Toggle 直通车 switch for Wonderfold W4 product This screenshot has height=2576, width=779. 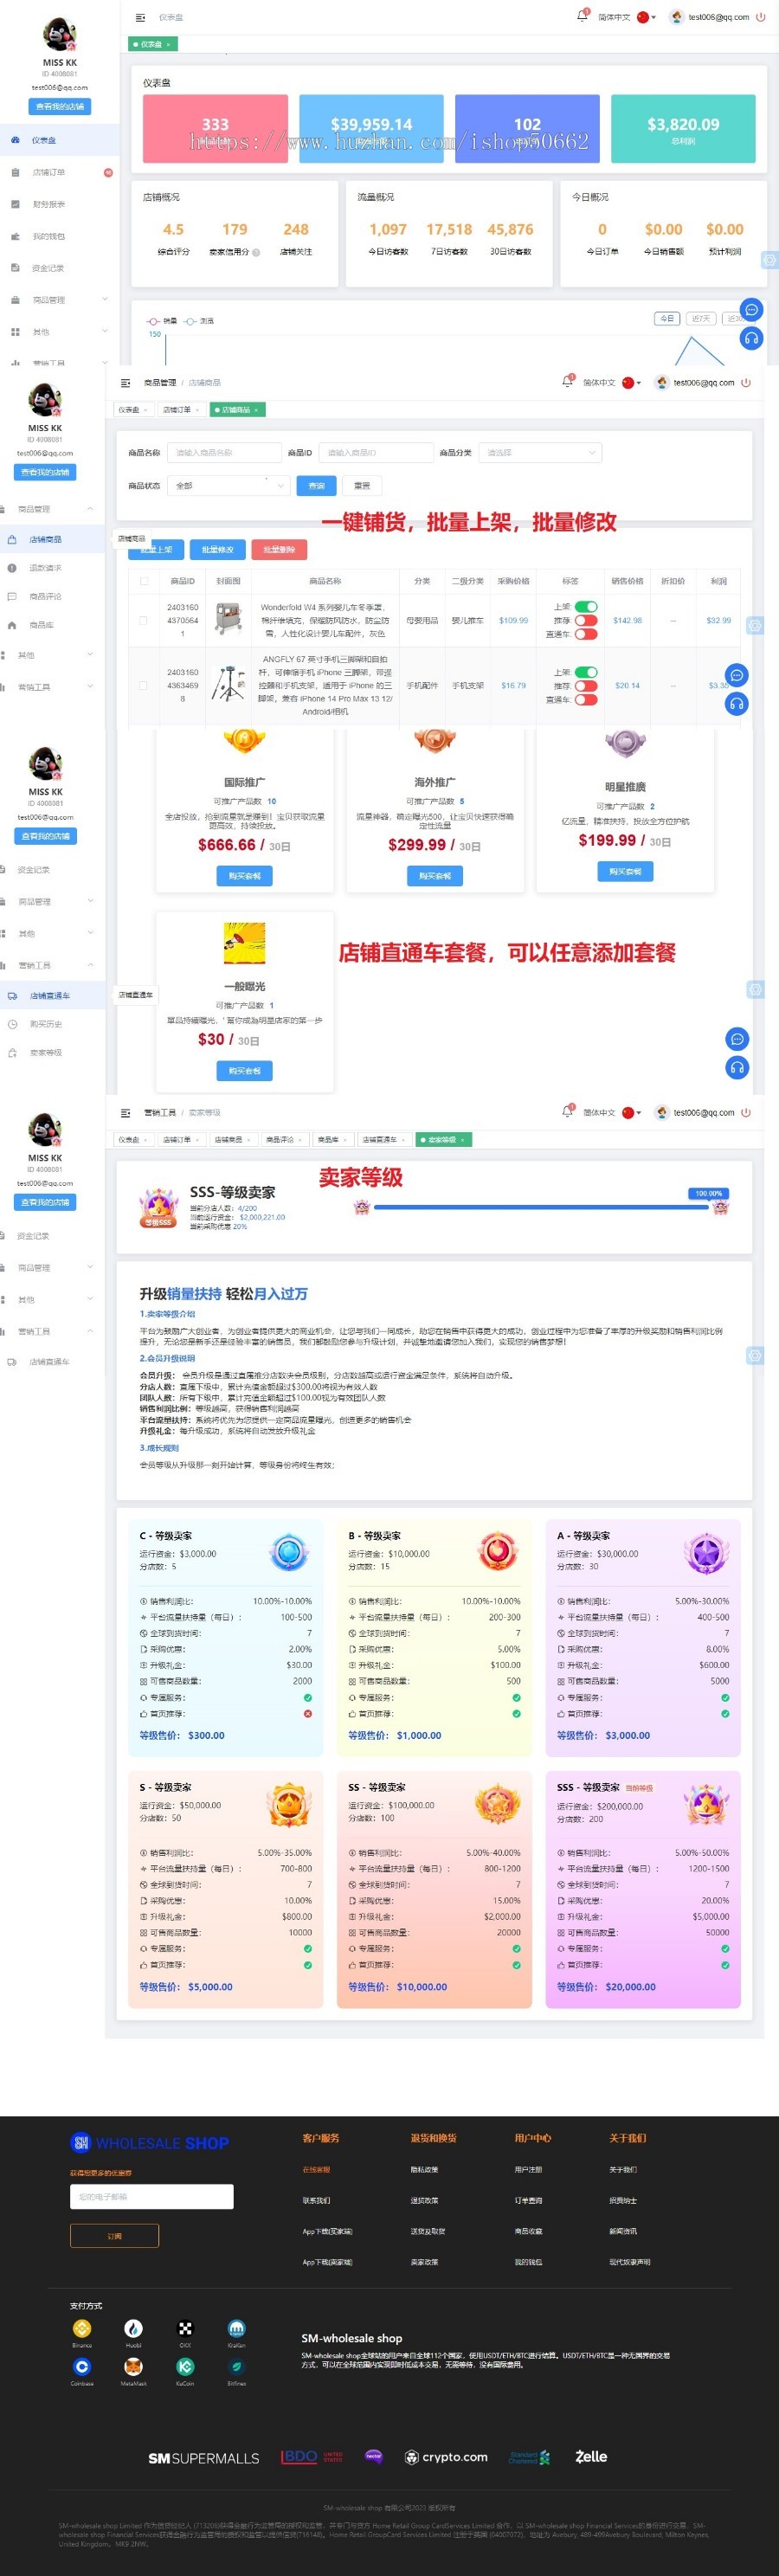586,634
